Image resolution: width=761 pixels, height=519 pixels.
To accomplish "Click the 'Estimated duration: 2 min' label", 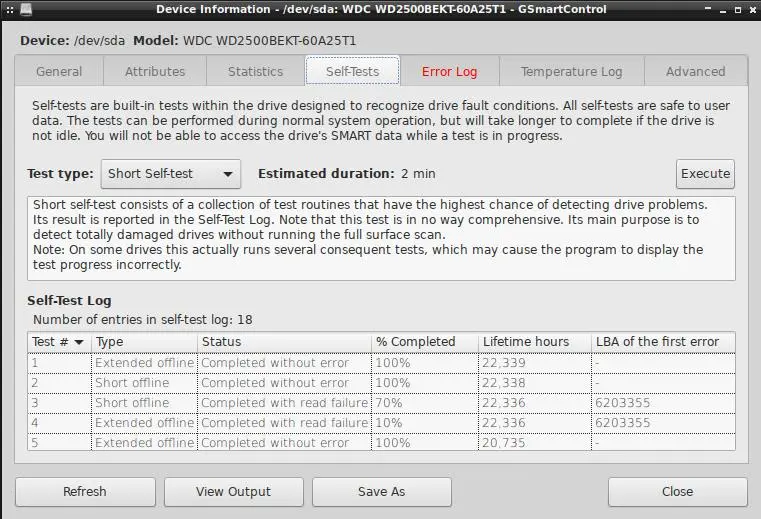I will [347, 174].
